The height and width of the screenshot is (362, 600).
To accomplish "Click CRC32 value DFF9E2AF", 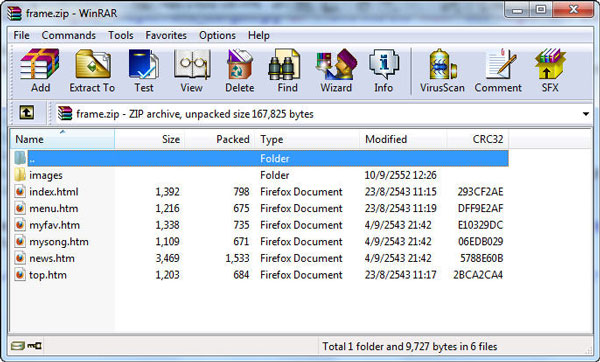I will 480,209.
